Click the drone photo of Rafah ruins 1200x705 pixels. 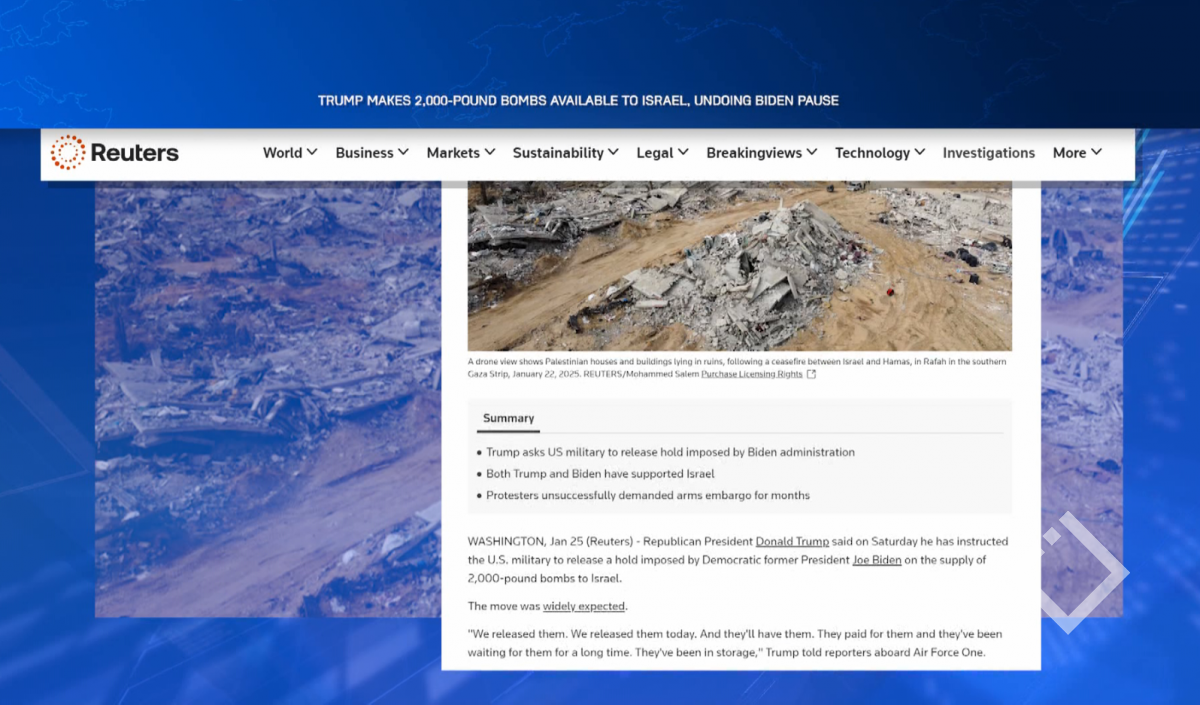(739, 265)
